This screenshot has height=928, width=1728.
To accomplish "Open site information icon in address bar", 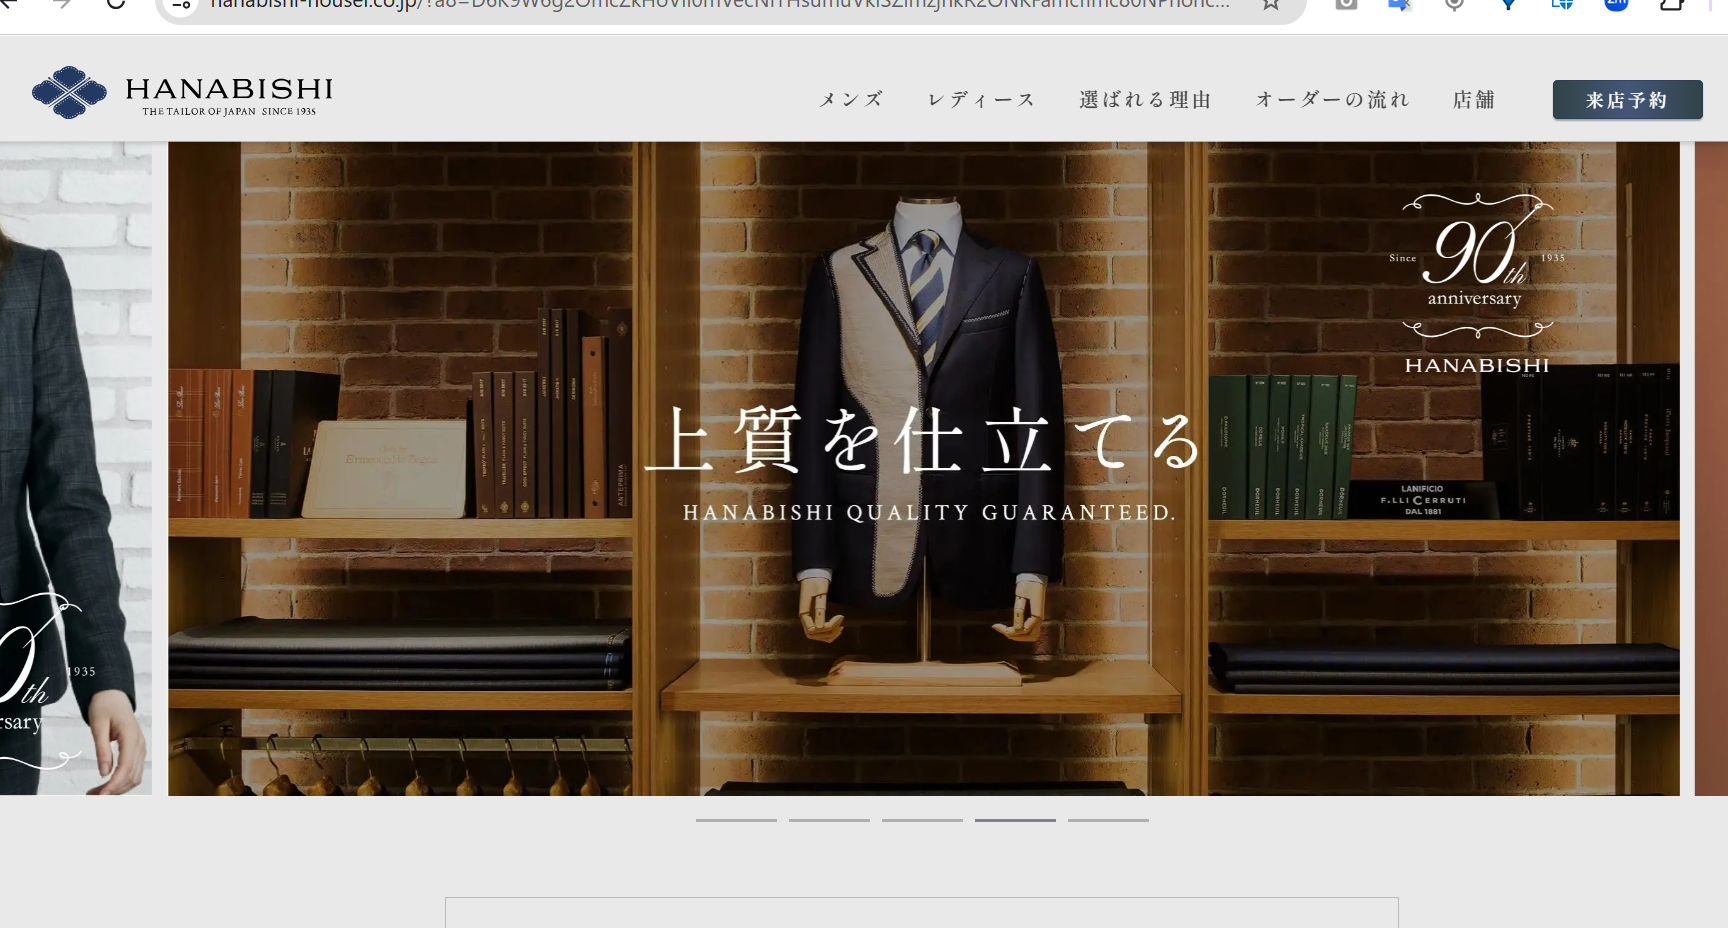I will click(182, 5).
